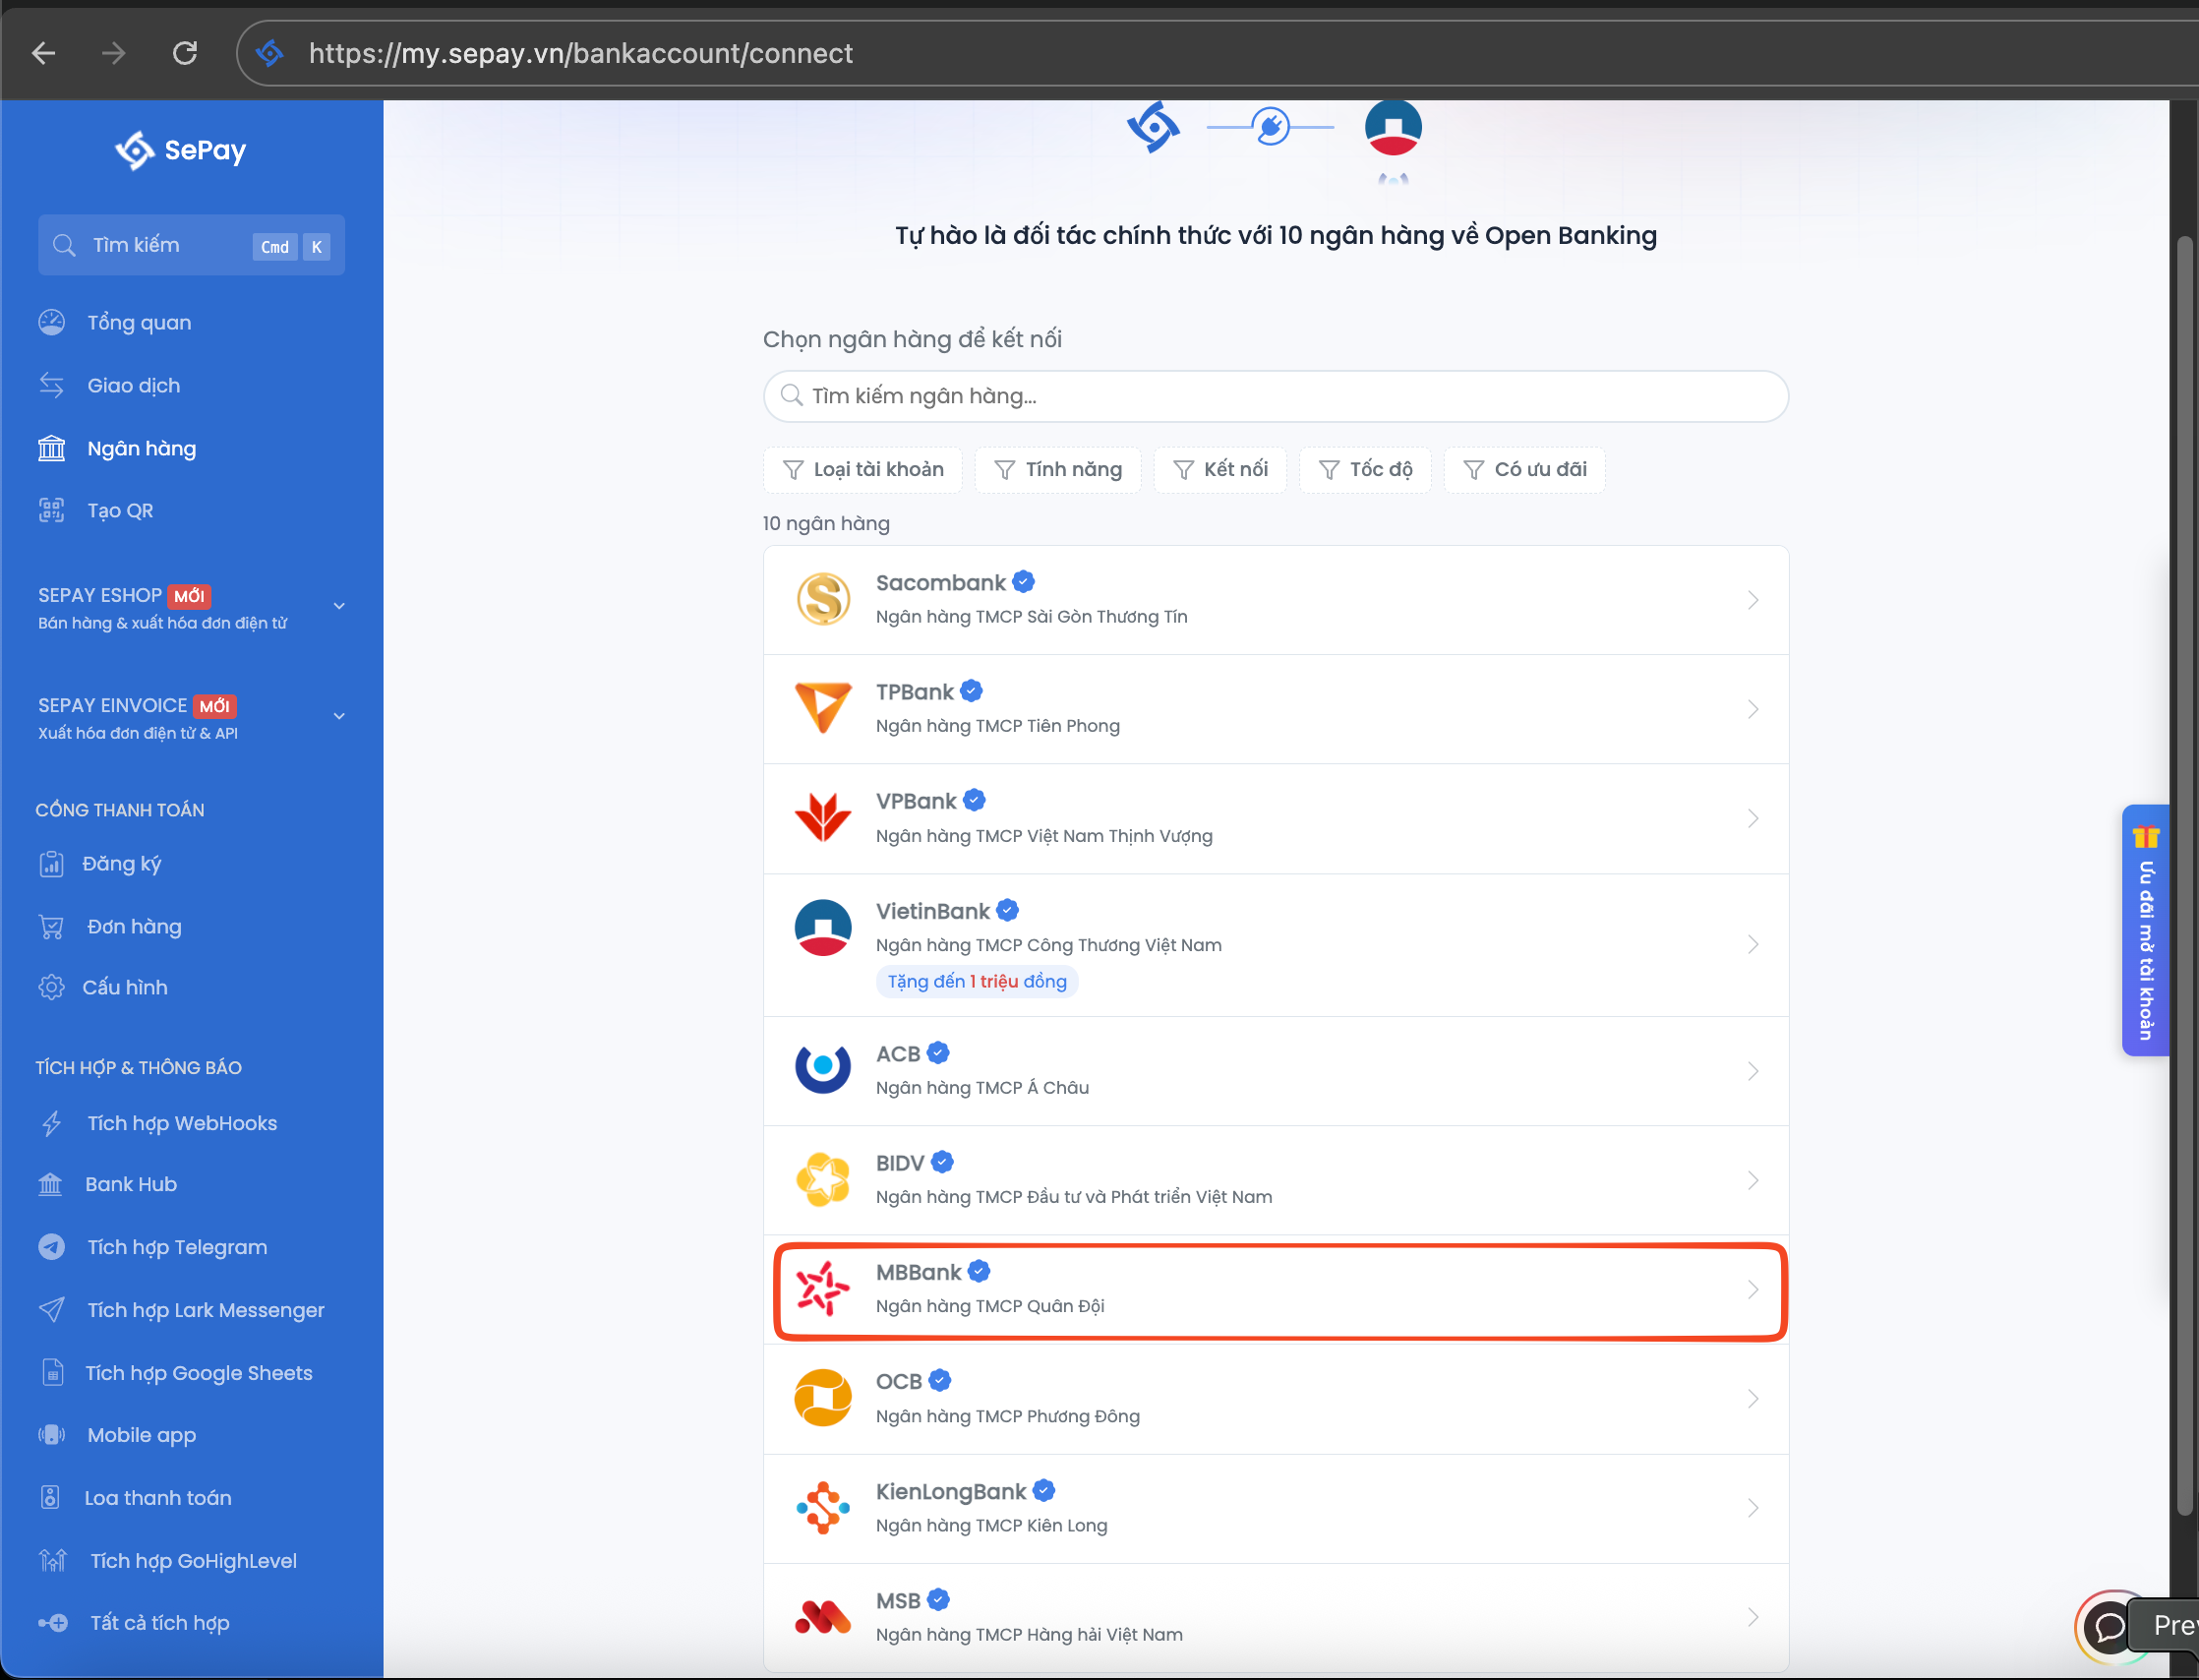Viewport: 2199px width, 1680px height.
Task: Open the Giao dịch sidebar menu
Action: pos(133,385)
